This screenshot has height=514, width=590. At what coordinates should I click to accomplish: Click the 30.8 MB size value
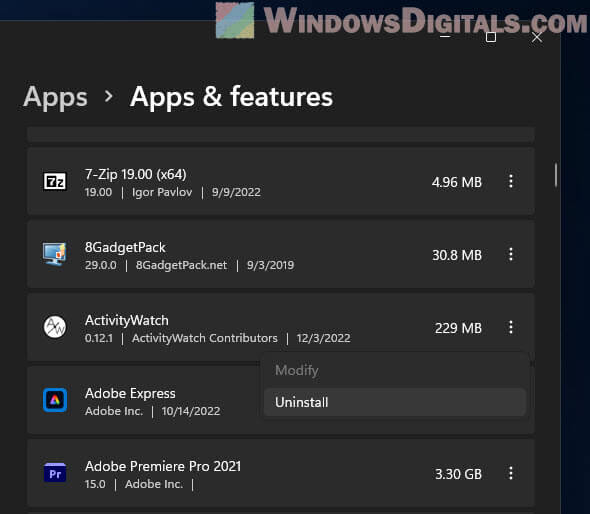[x=457, y=255]
